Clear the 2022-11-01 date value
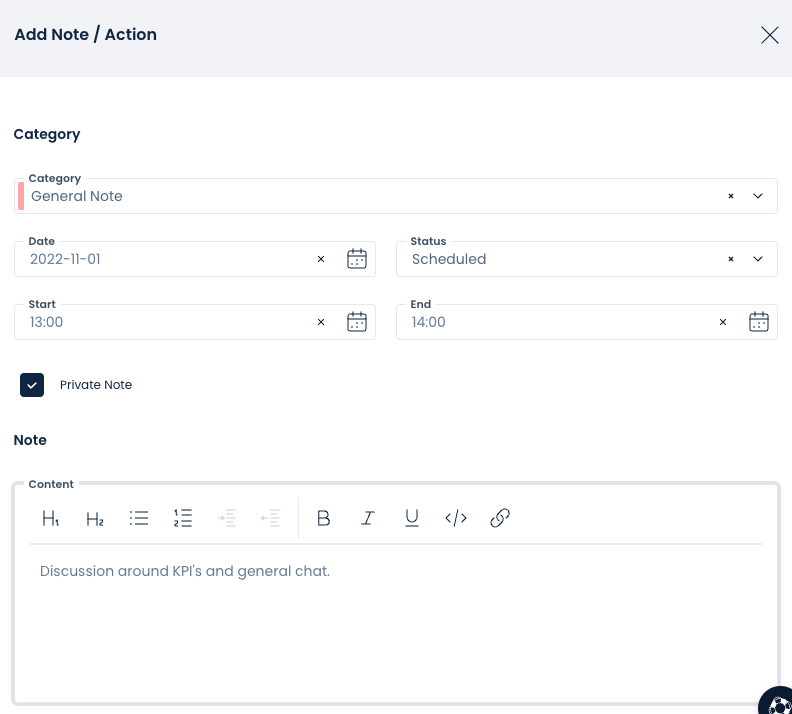The width and height of the screenshot is (792, 714). point(321,259)
